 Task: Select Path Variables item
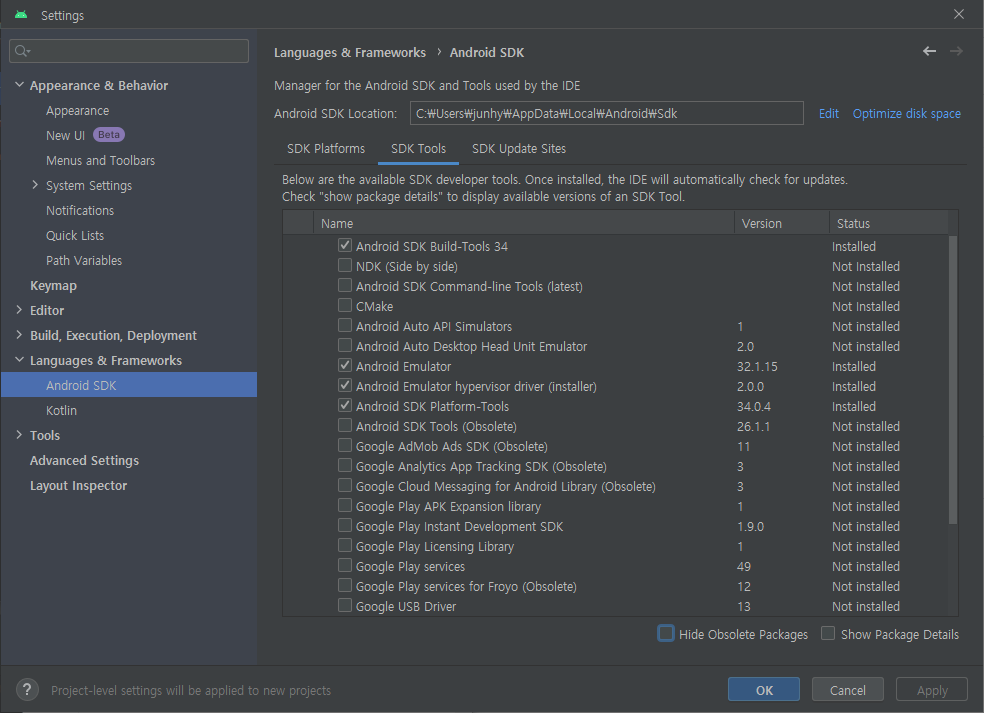coord(83,260)
